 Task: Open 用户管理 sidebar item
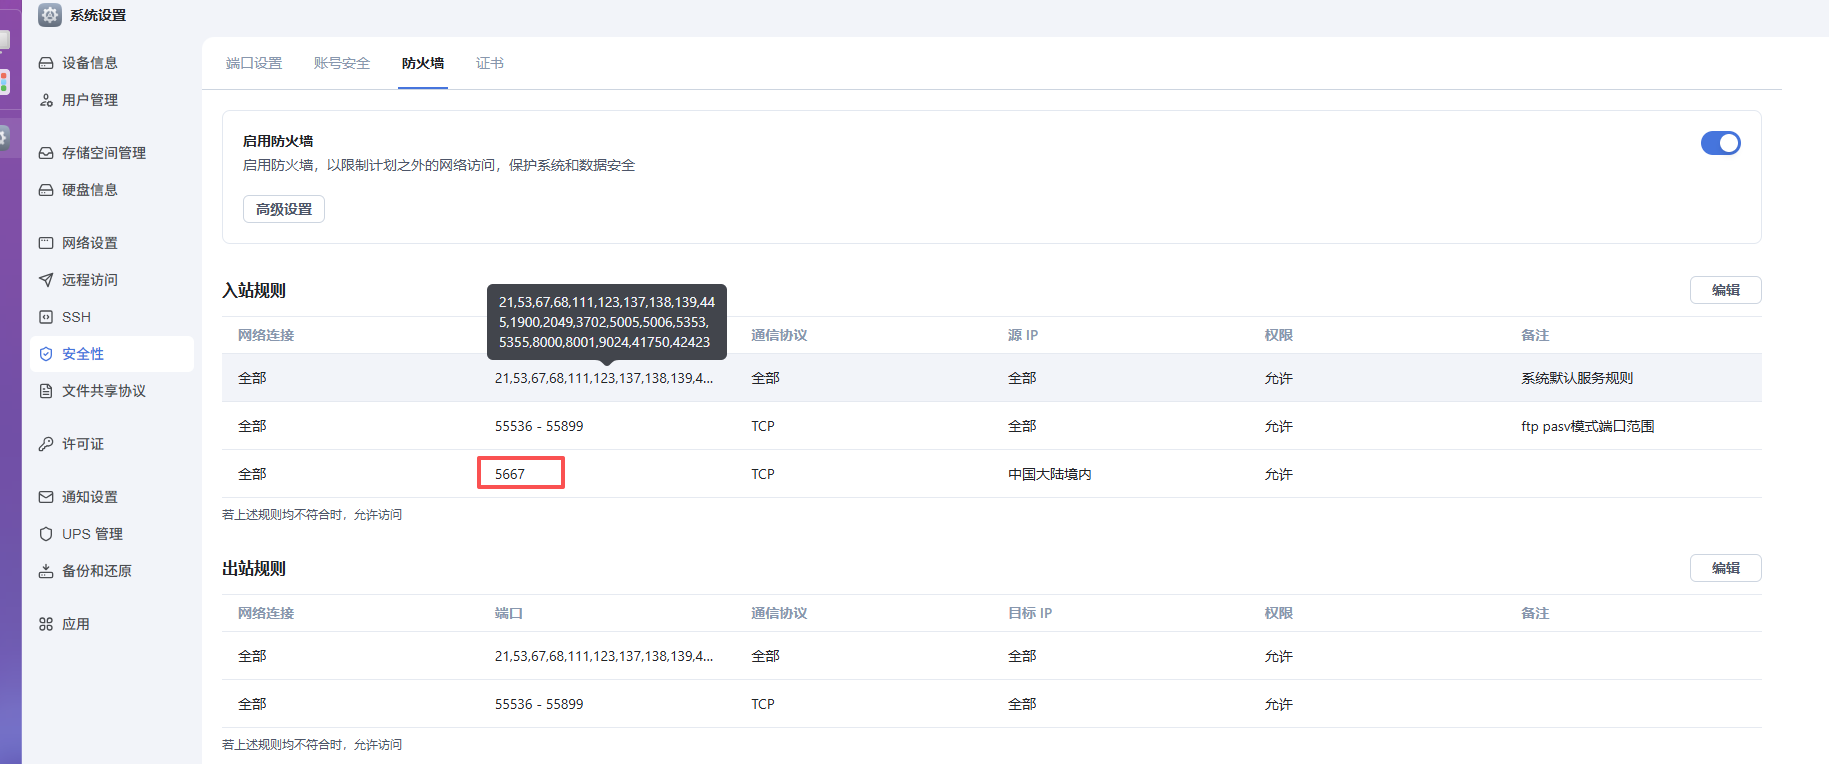point(111,100)
